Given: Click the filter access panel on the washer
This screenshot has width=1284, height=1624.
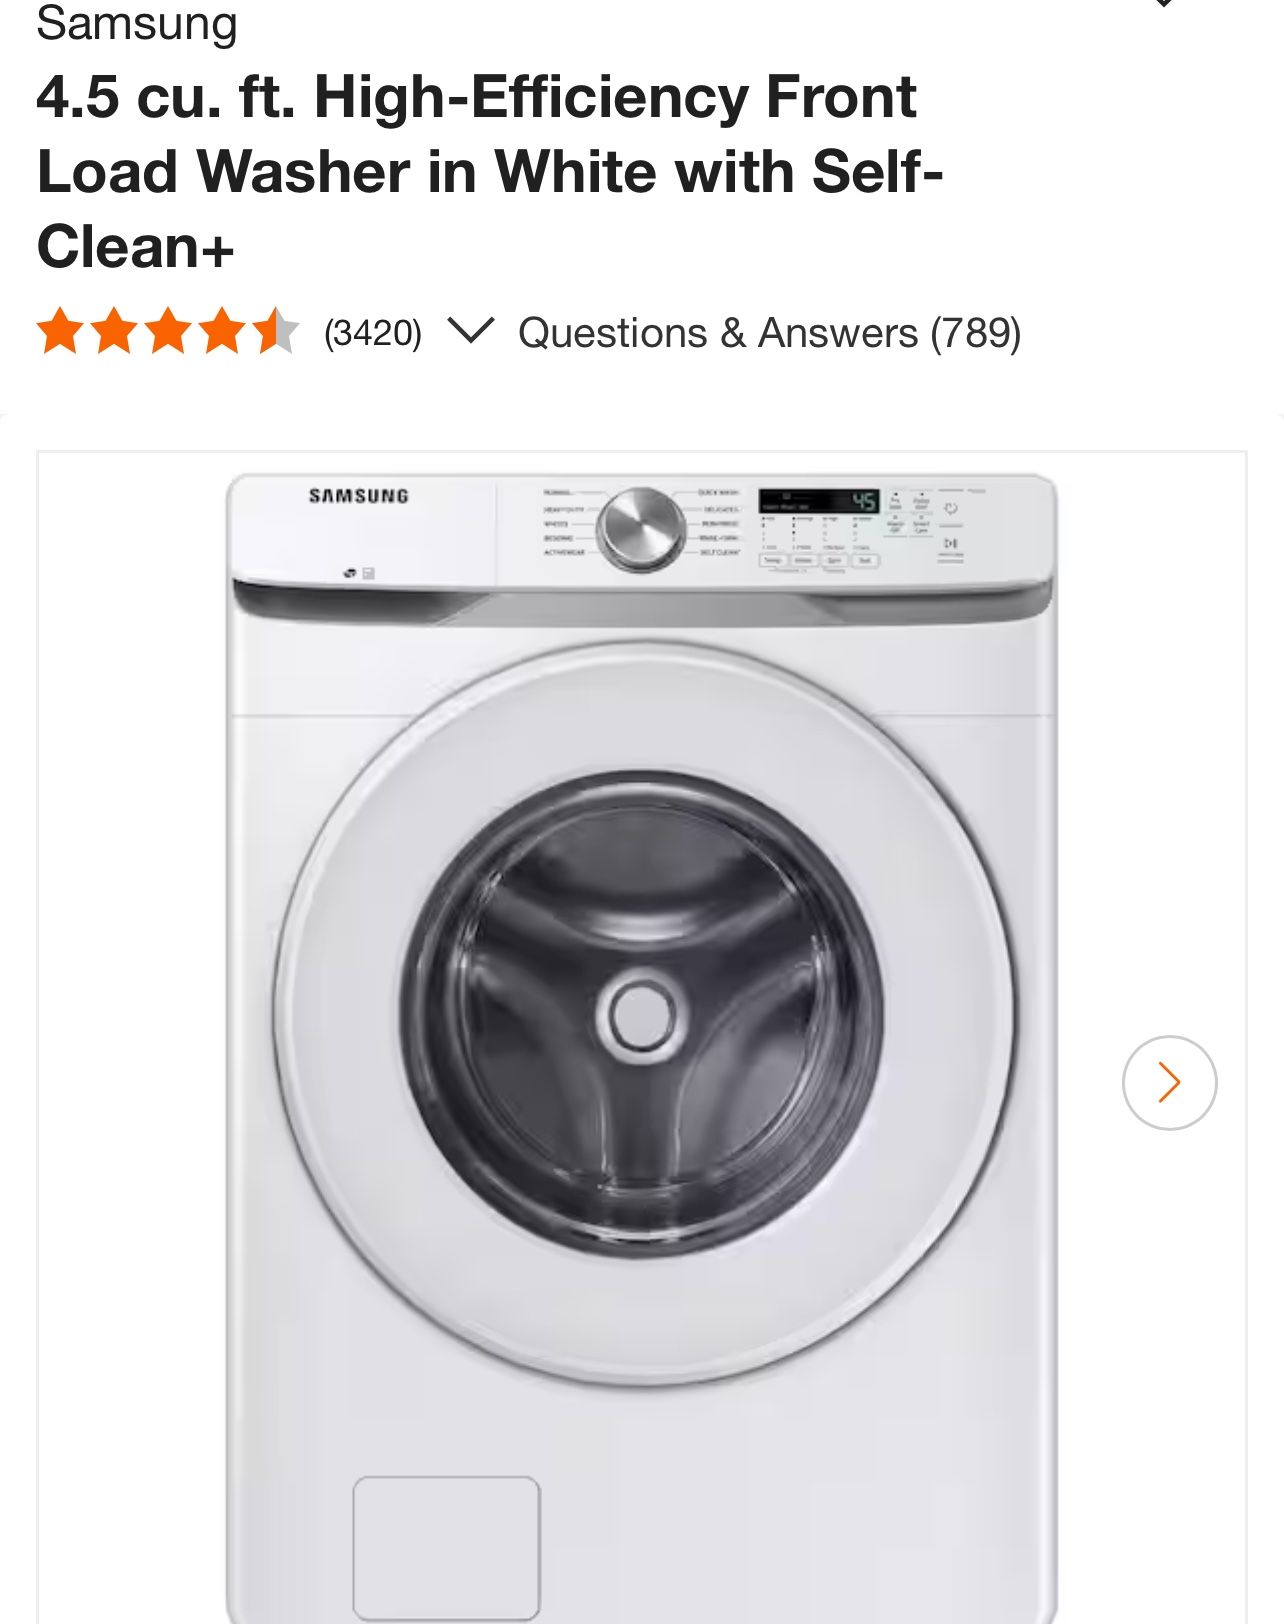Looking at the screenshot, I should tap(446, 1549).
